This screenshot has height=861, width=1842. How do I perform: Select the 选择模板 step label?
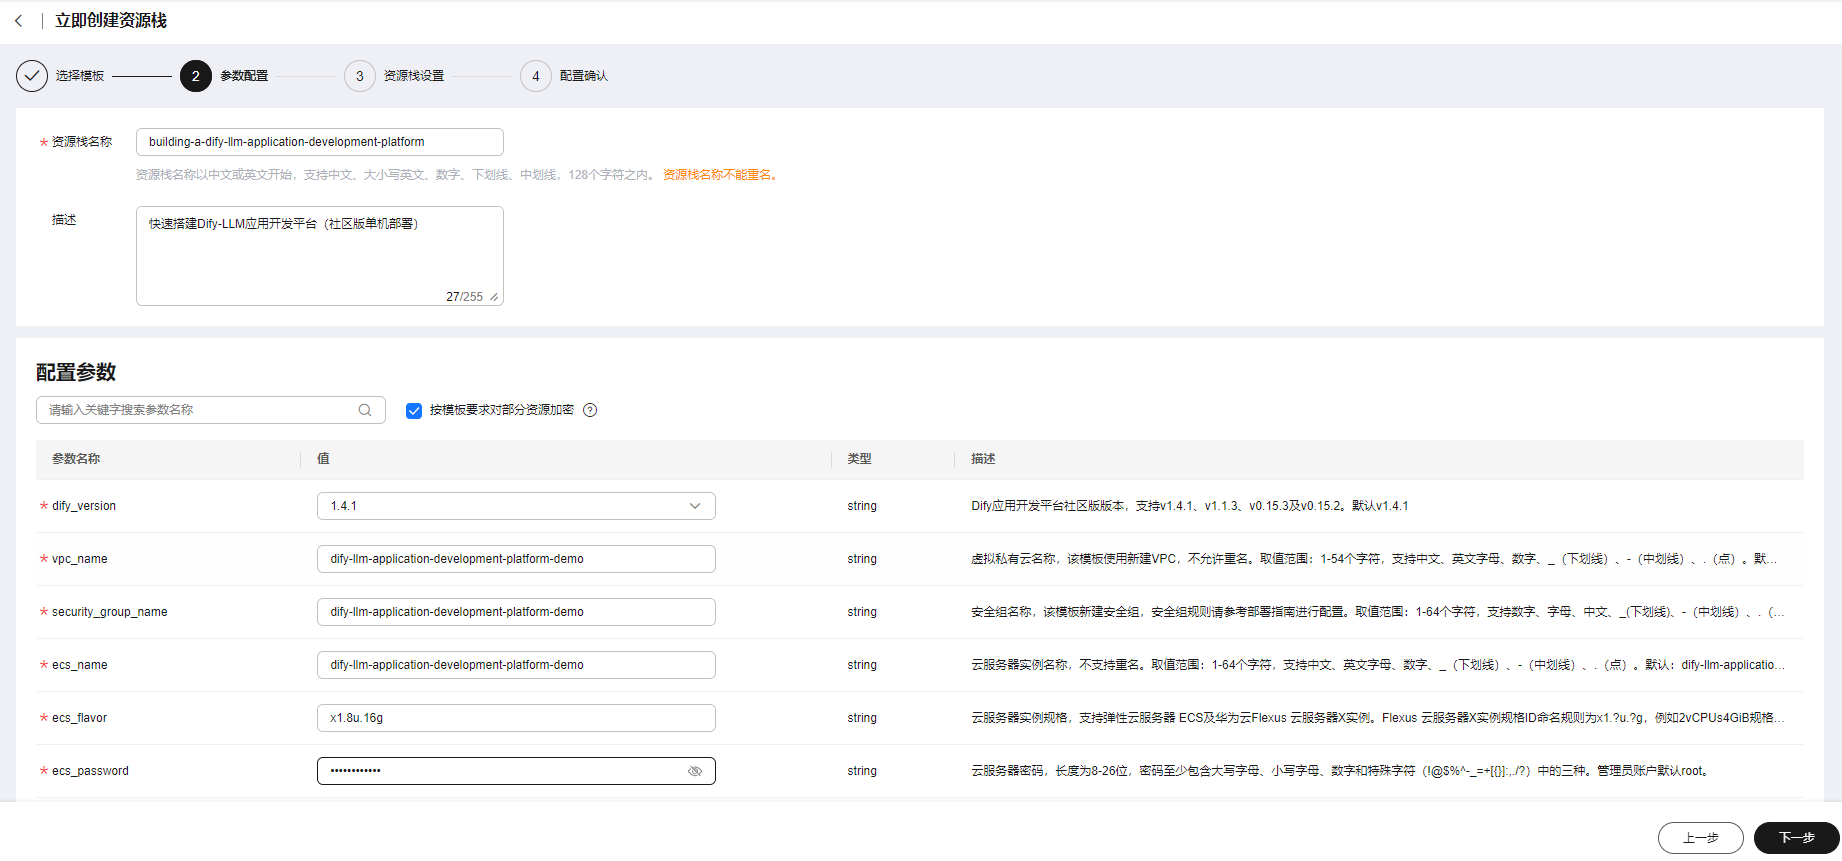(80, 76)
